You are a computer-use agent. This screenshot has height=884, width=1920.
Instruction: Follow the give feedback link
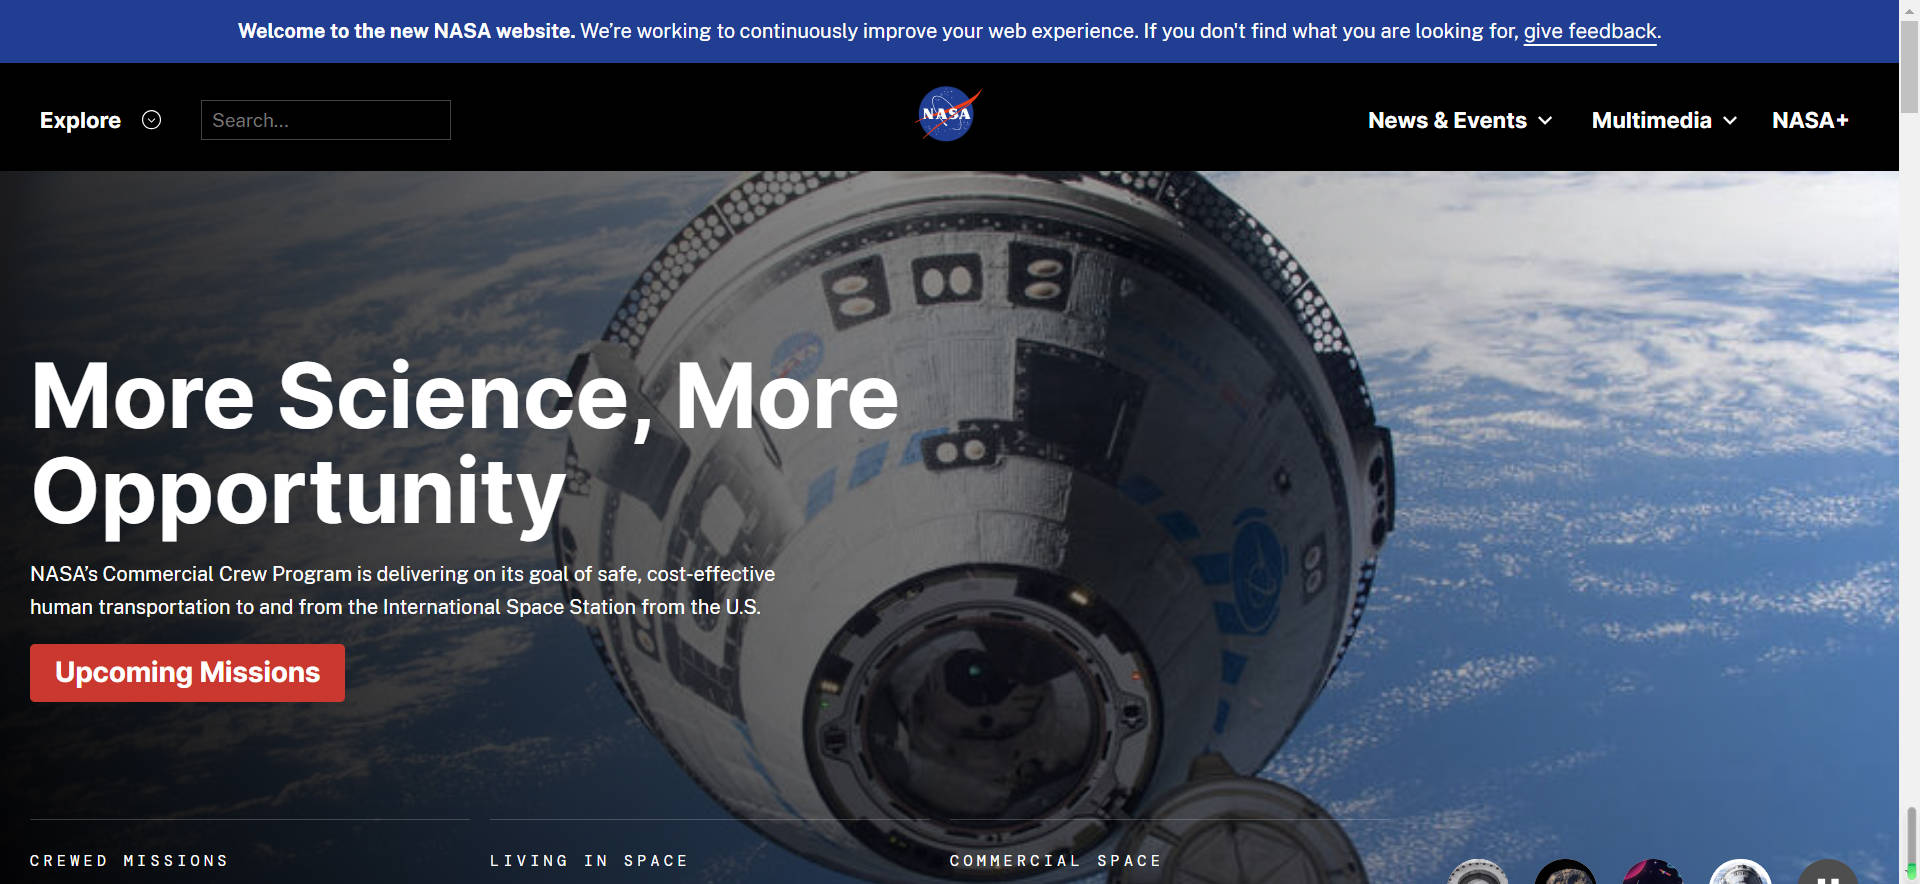point(1590,31)
